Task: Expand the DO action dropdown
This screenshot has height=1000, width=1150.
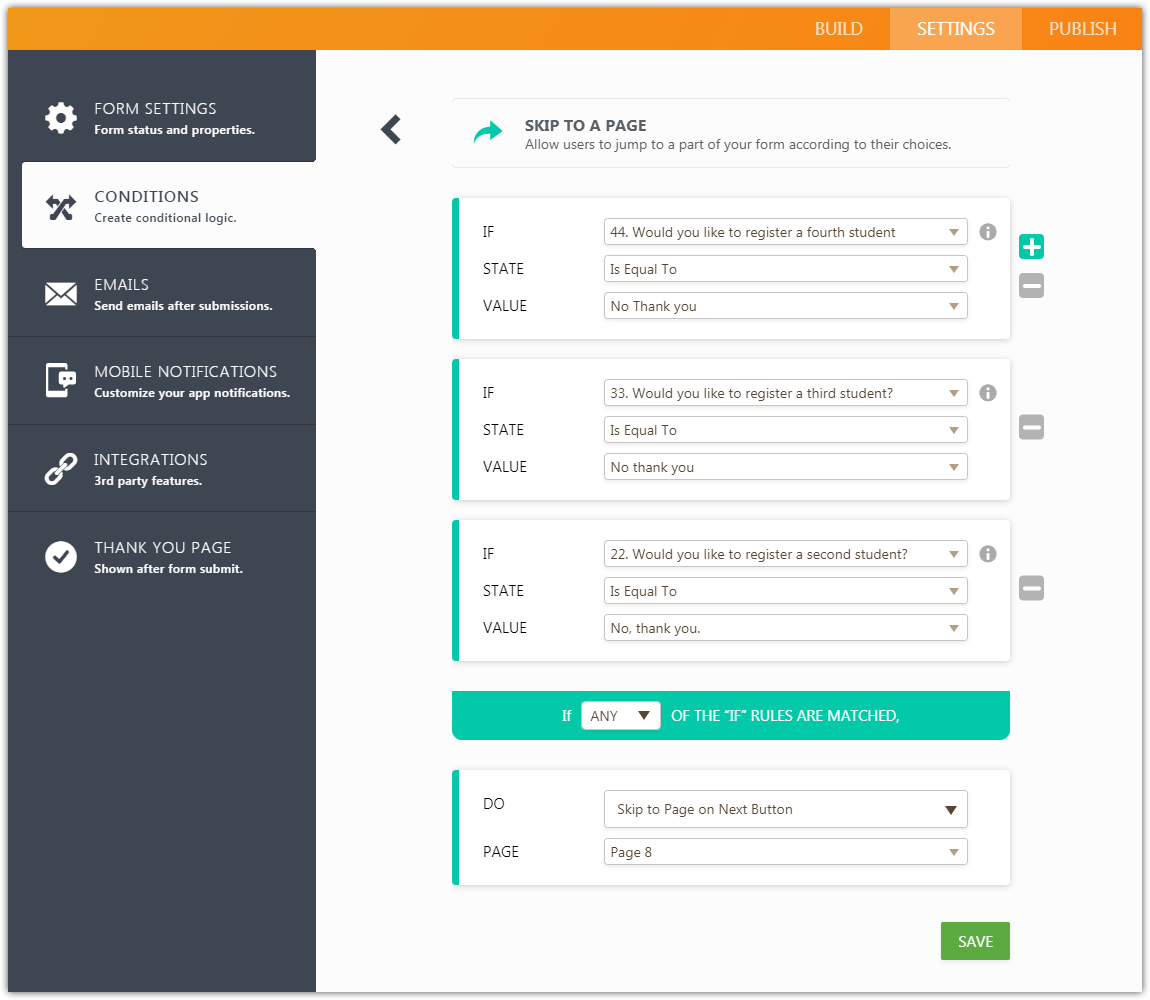Action: [785, 809]
